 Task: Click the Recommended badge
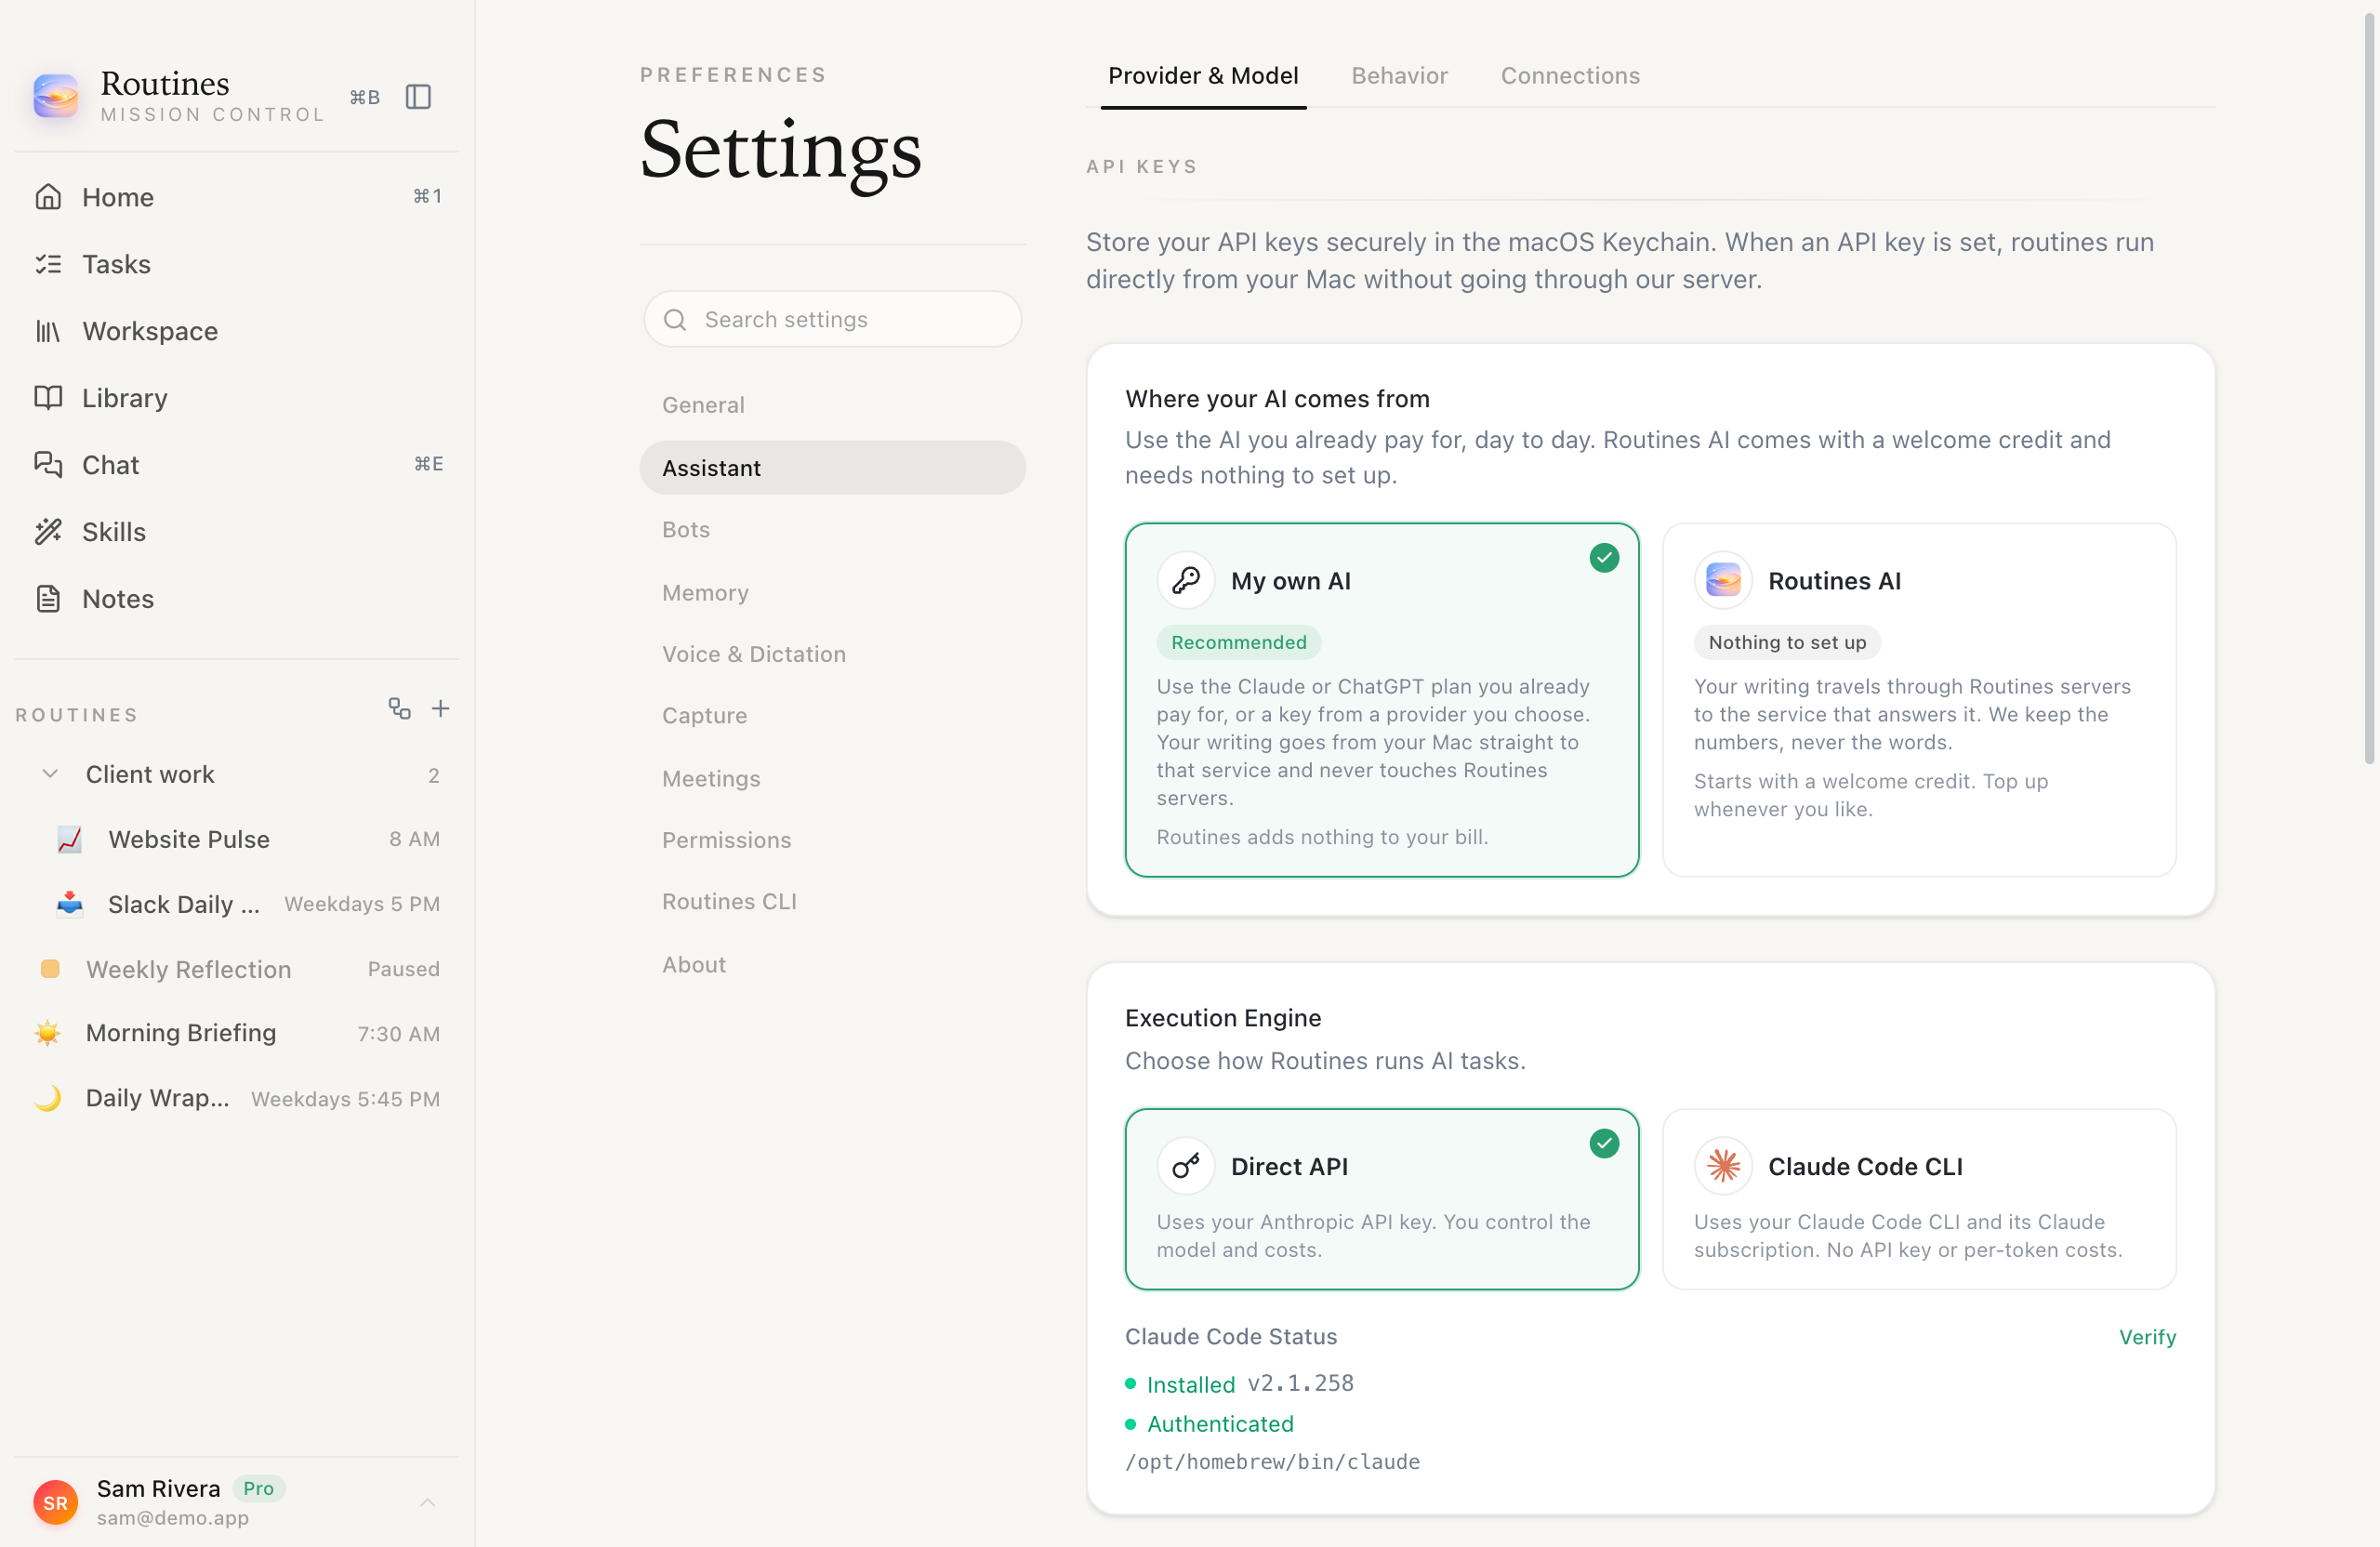tap(1239, 643)
